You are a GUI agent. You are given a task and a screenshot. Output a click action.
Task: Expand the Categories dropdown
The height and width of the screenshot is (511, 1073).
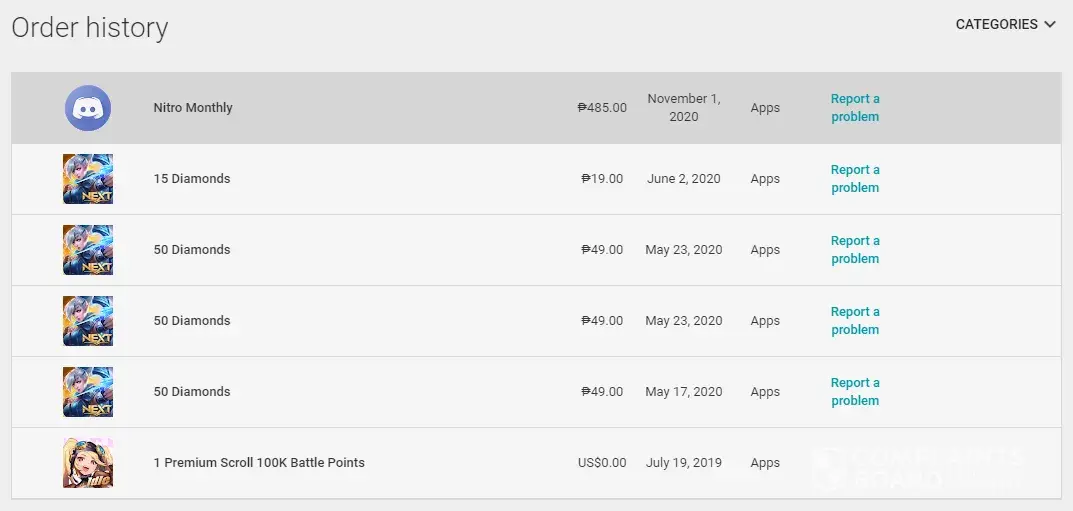(x=997, y=25)
